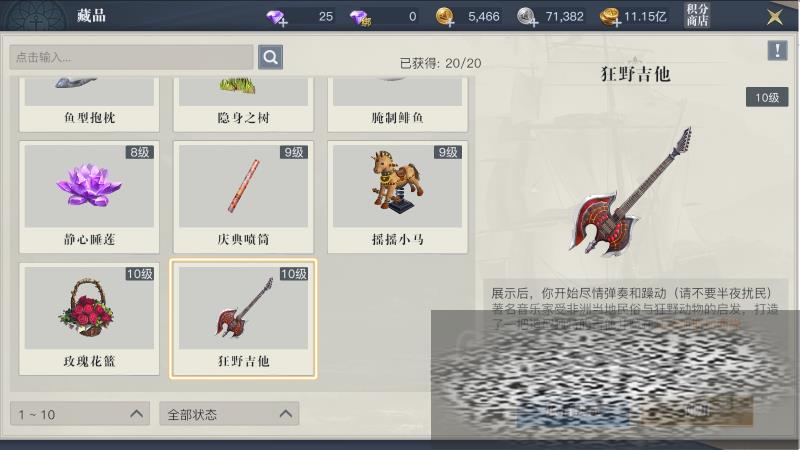The height and width of the screenshot is (450, 800).
Task: Select the 静心睡莲 lotus item
Action: pyautogui.click(x=89, y=197)
